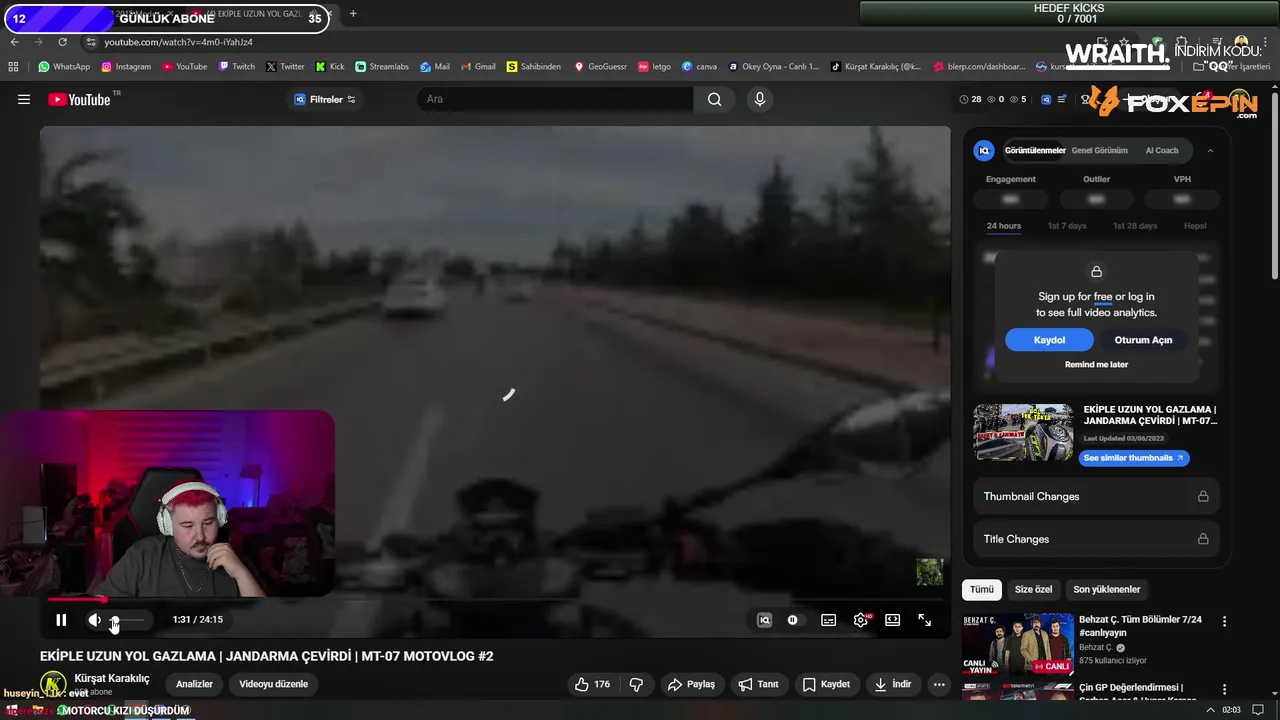The height and width of the screenshot is (720, 1280).
Task: Open the vidIQ video thumbnail preview
Action: (1023, 432)
